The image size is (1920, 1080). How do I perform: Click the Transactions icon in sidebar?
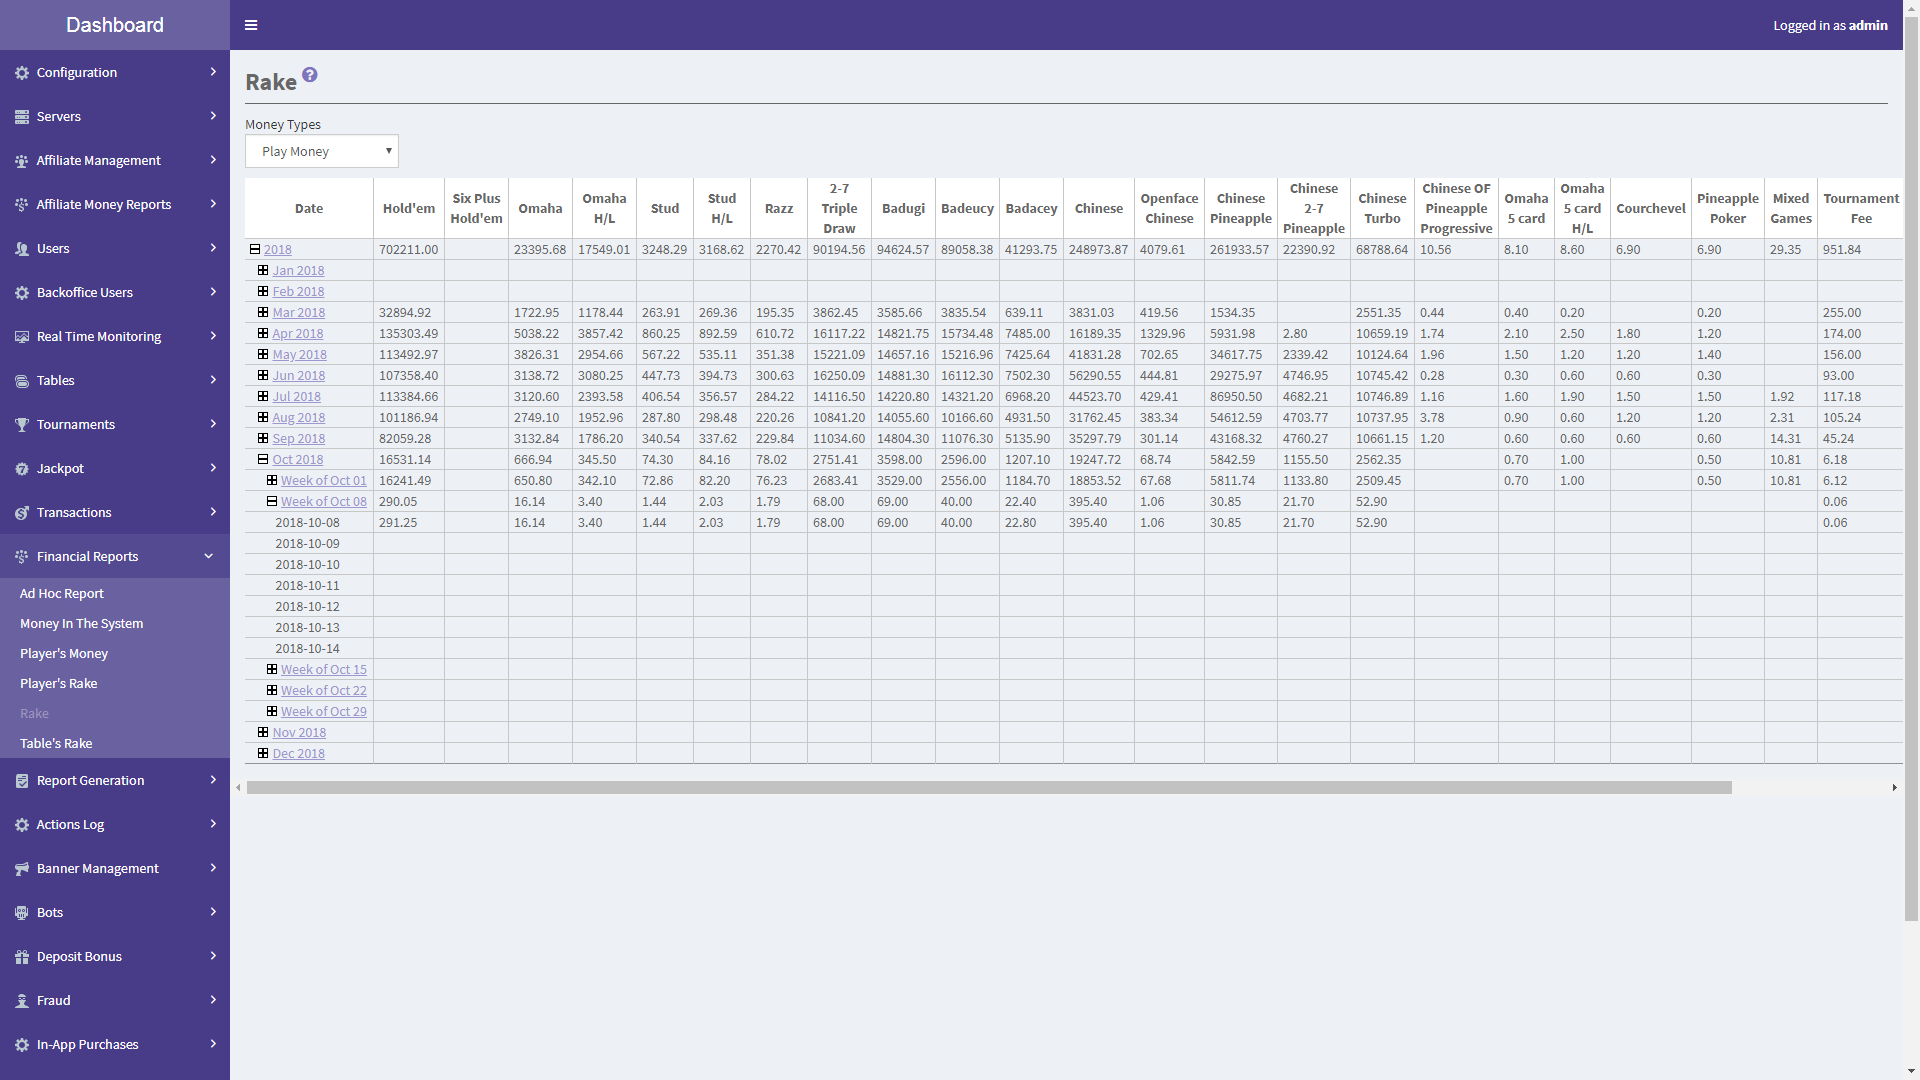click(x=22, y=513)
